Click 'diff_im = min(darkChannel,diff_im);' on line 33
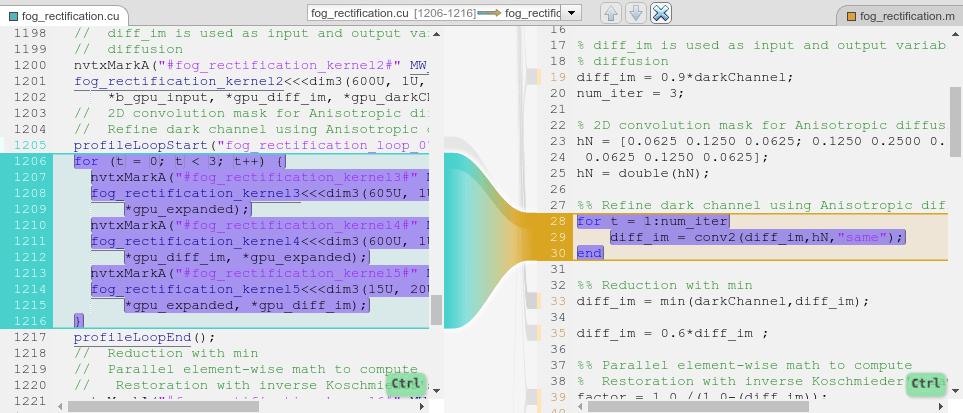Image resolution: width=963 pixels, height=413 pixels. coord(723,301)
